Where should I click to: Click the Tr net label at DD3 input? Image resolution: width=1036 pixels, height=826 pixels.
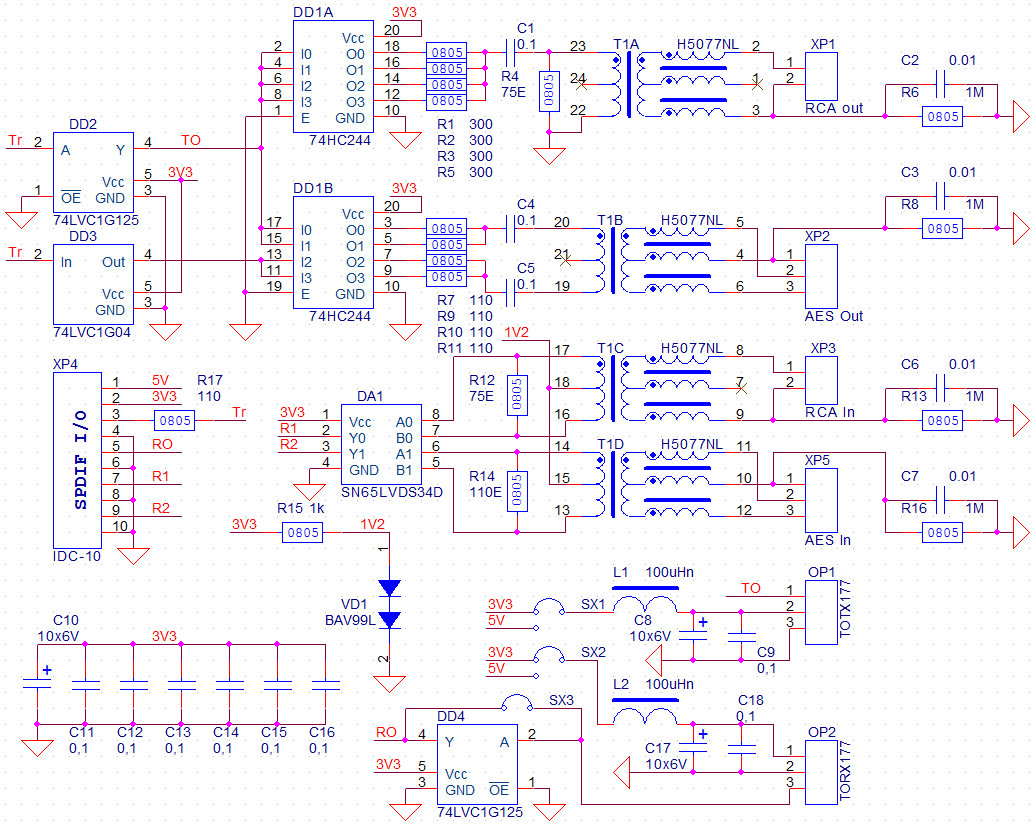(15, 252)
